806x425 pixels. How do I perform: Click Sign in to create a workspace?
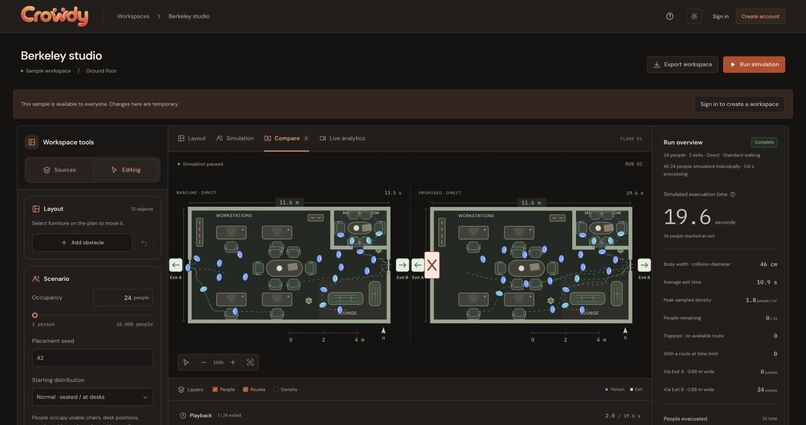click(x=739, y=104)
